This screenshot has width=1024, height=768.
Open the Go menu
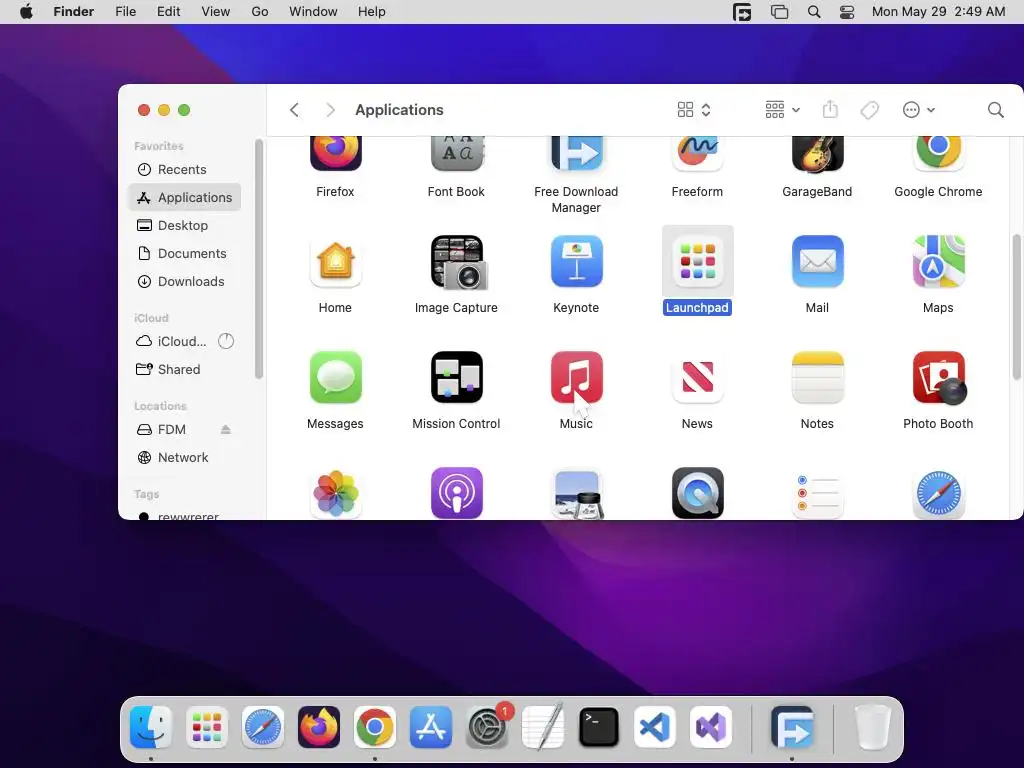(260, 12)
